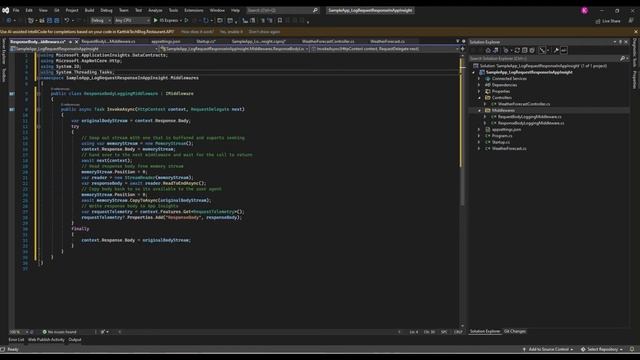Click the bookmark toggle icon in the toolbar
Viewport: 640px width, 360px height.
point(280,20)
